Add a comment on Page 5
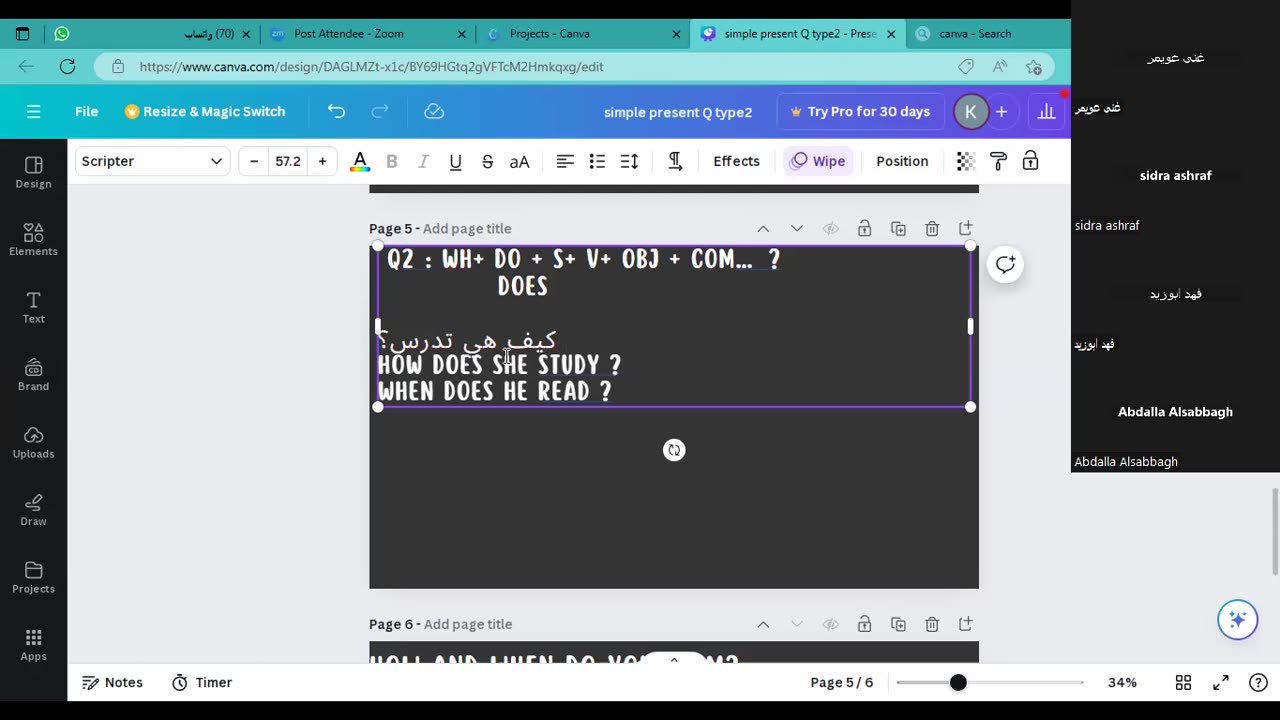 (x=1005, y=265)
